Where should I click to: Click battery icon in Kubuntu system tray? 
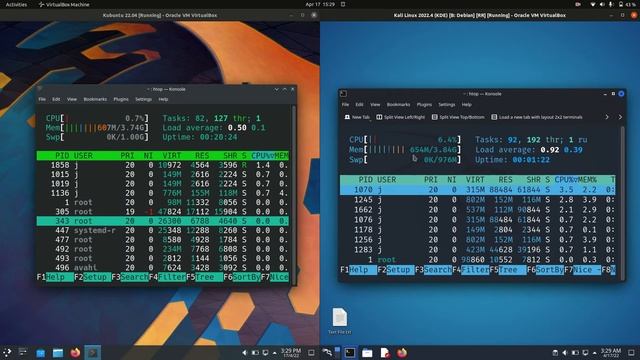255,353
